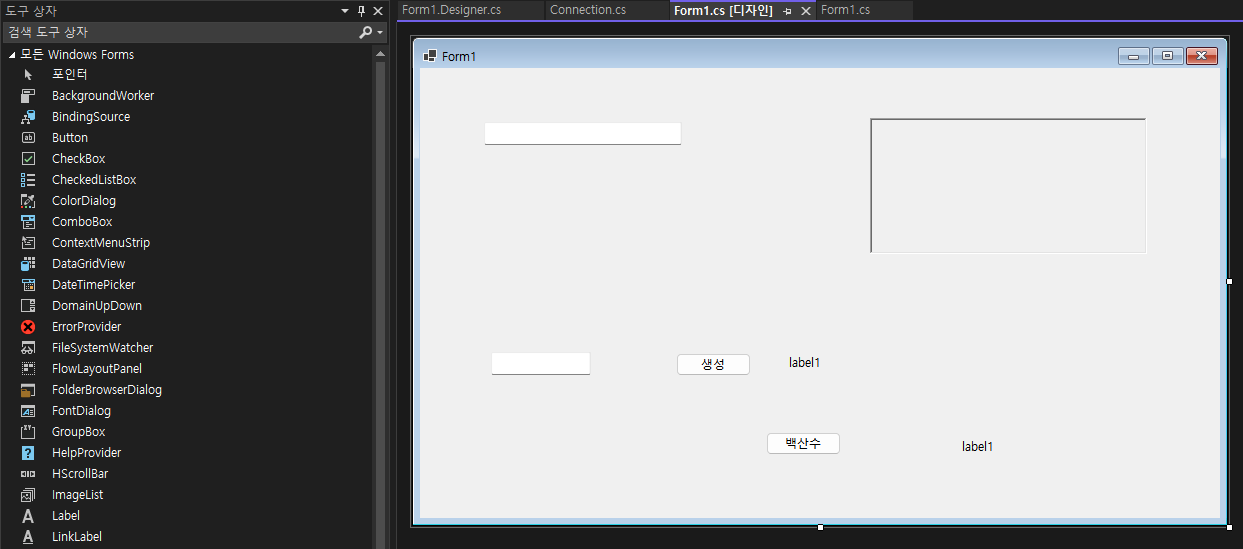This screenshot has height=549, width=1243.
Task: Pick the FontDialog component icon
Action: tap(28, 411)
